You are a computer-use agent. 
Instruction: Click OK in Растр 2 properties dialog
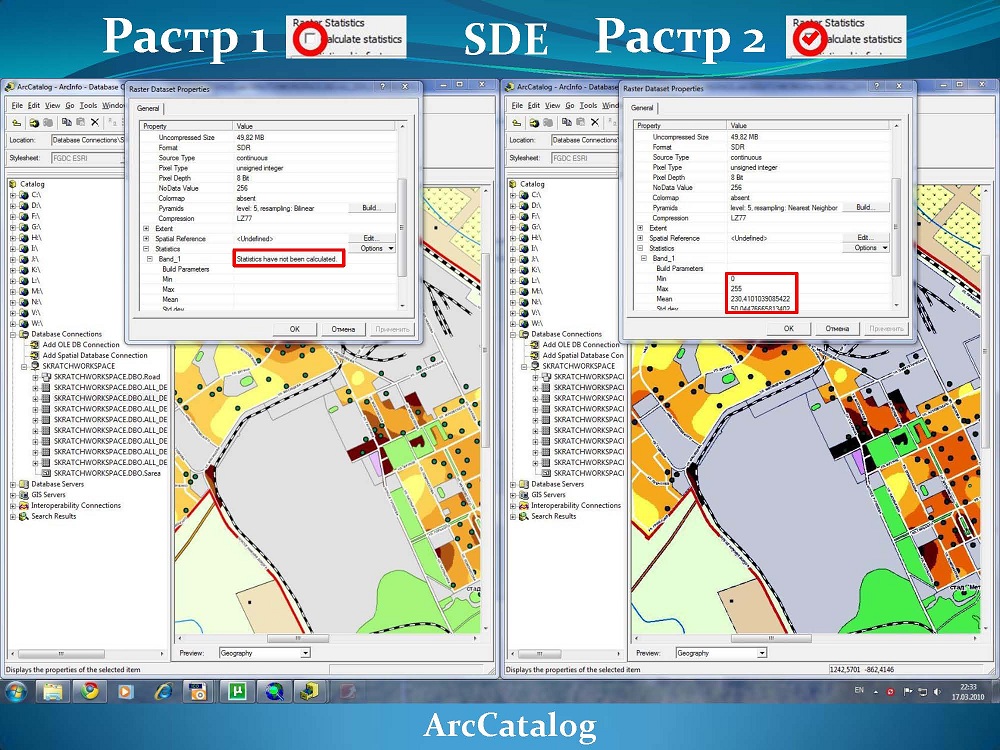[x=789, y=328]
